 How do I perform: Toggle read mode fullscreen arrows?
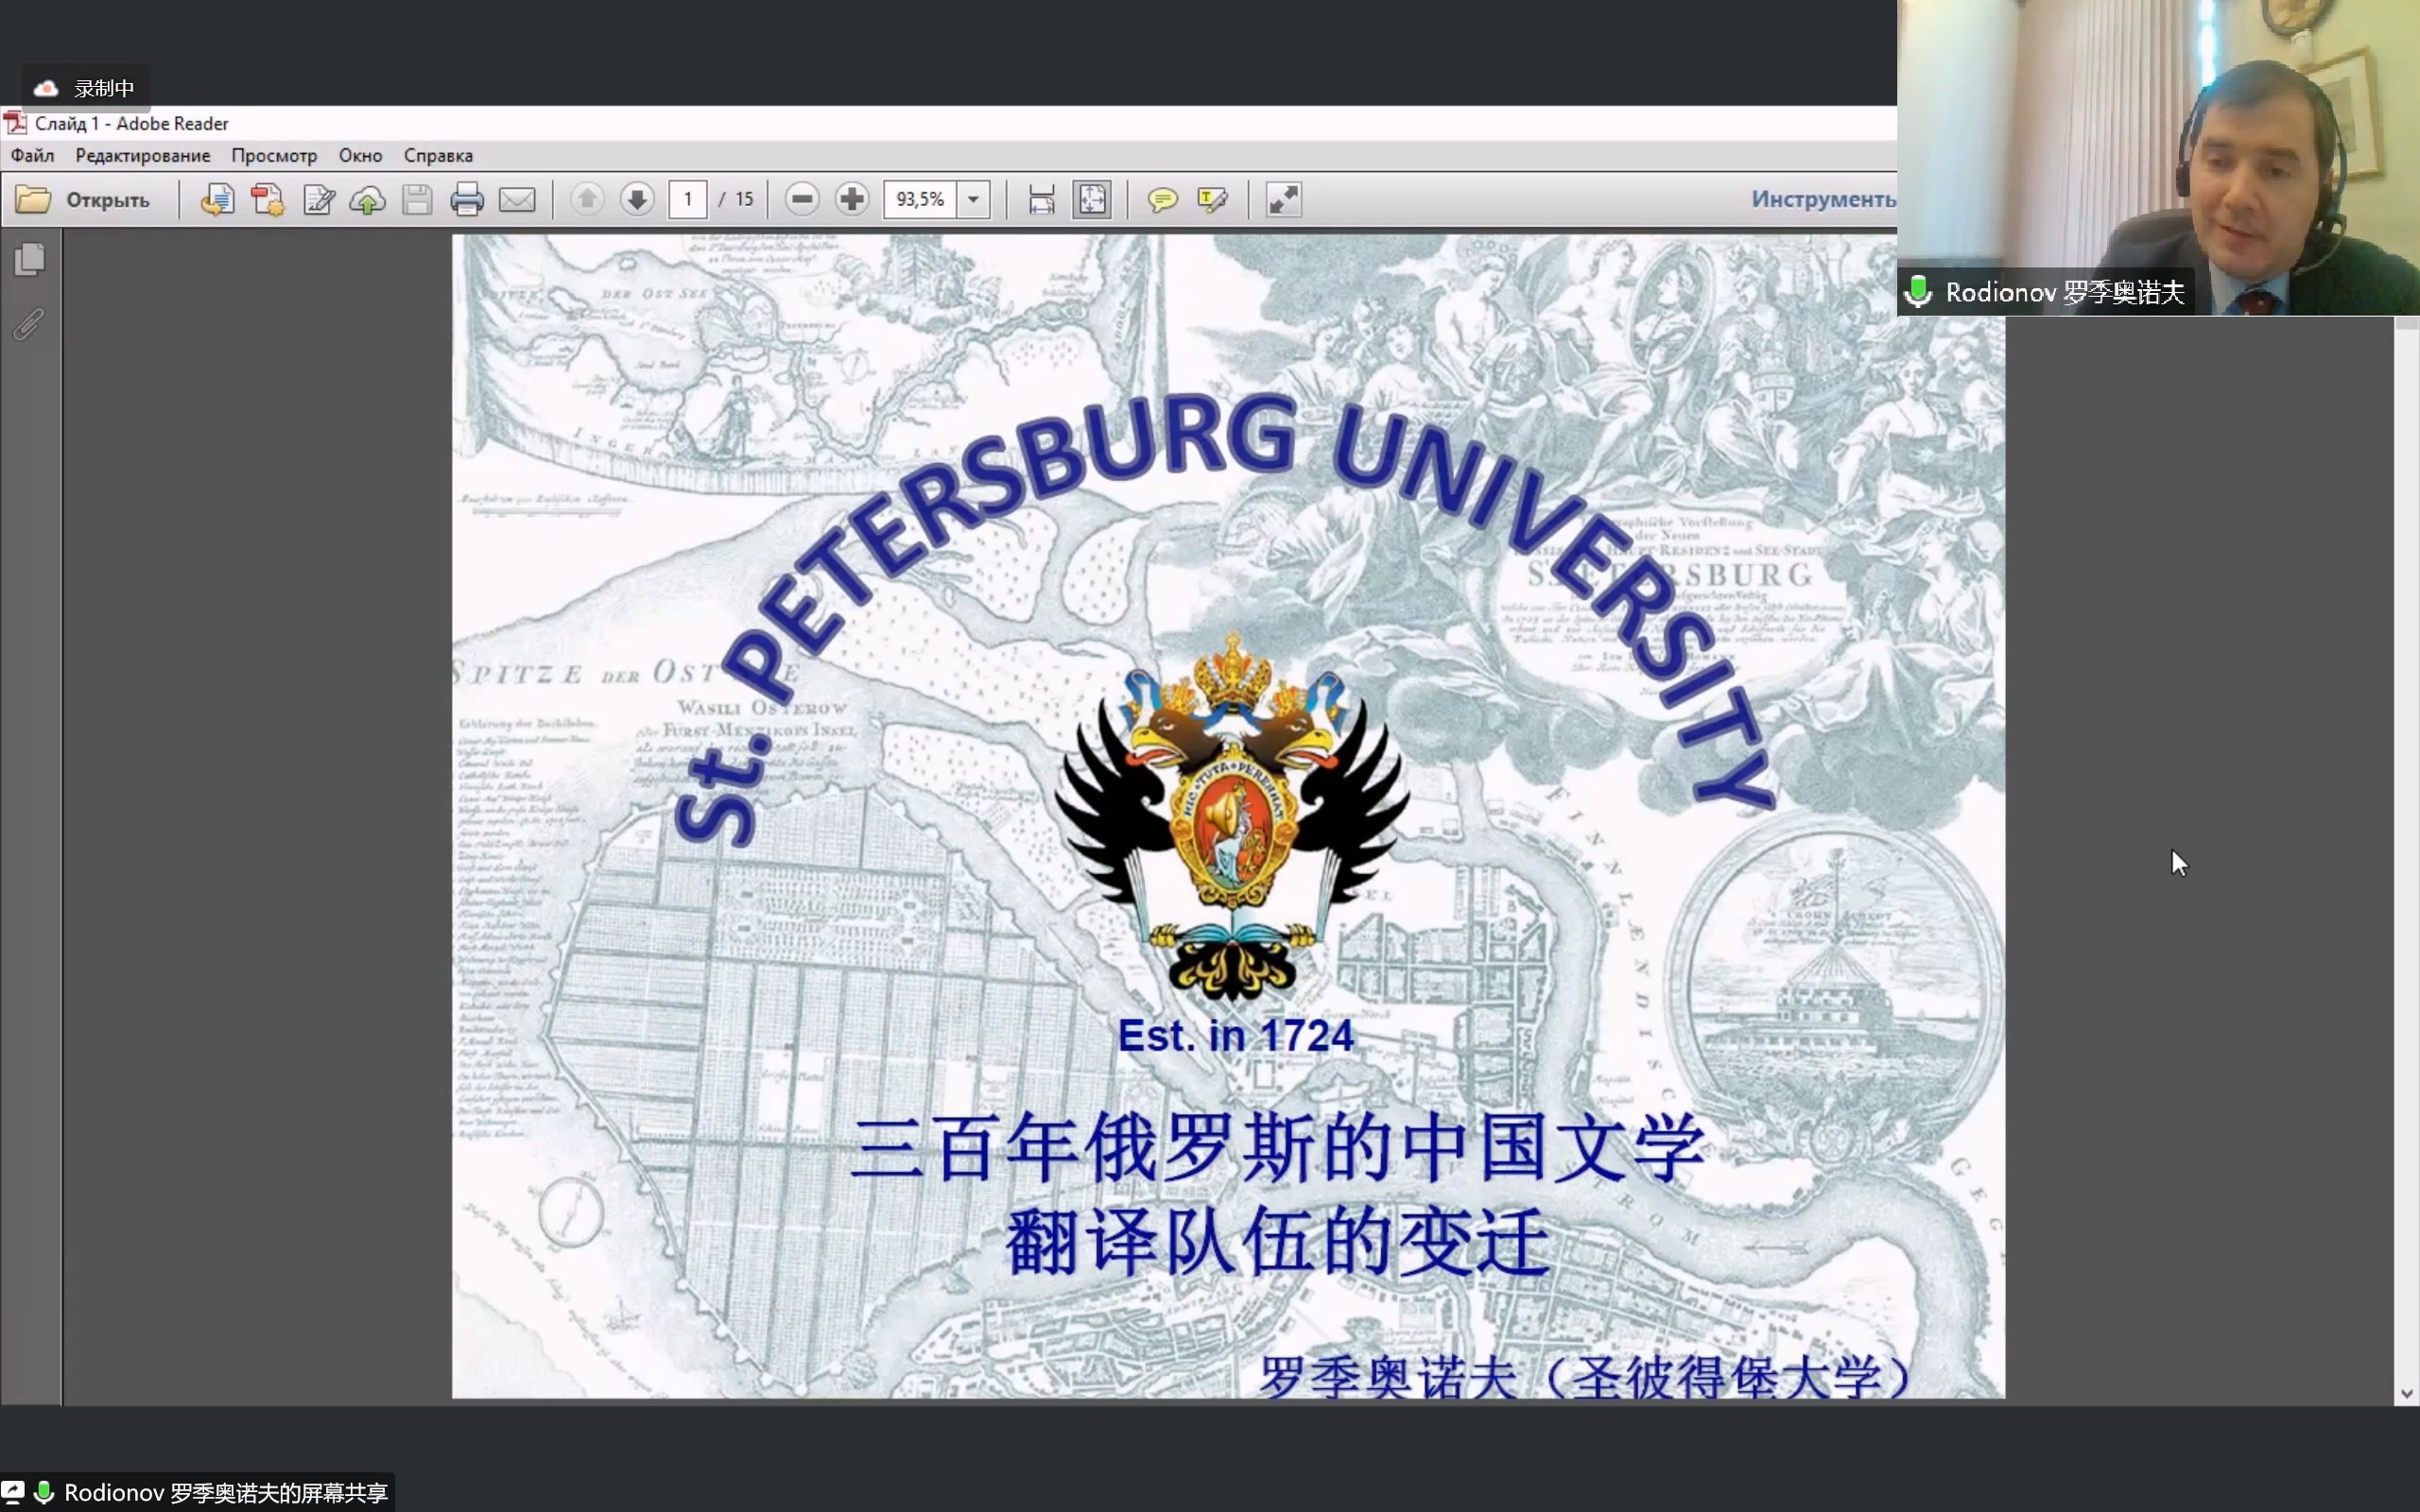click(x=1284, y=200)
